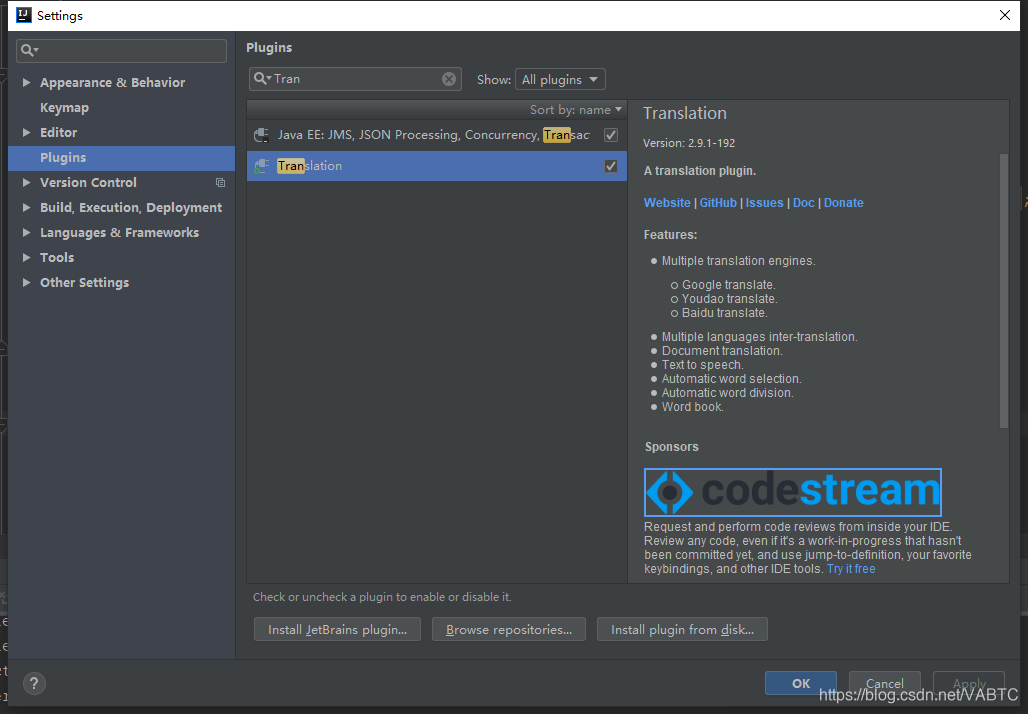The width and height of the screenshot is (1028, 714).
Task: Click Browse repositories button
Action: pos(509,629)
